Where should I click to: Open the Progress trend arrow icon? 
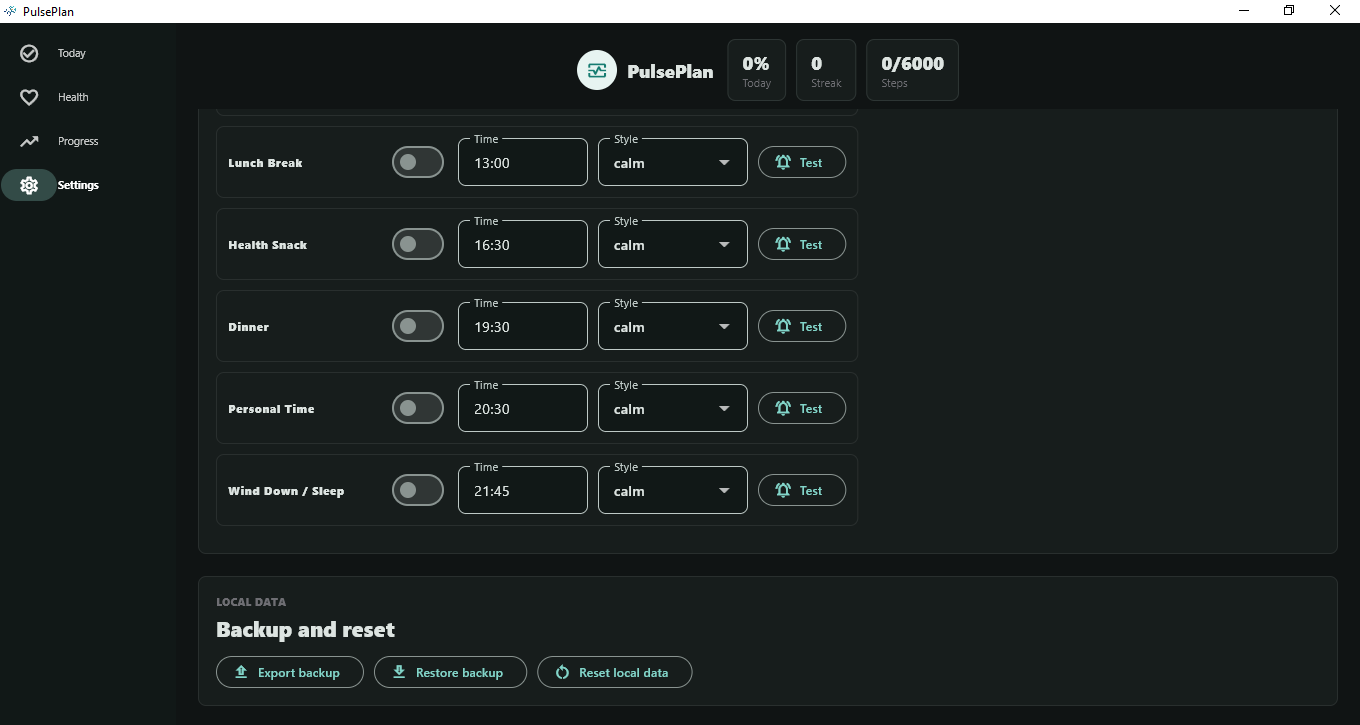pyautogui.click(x=29, y=141)
